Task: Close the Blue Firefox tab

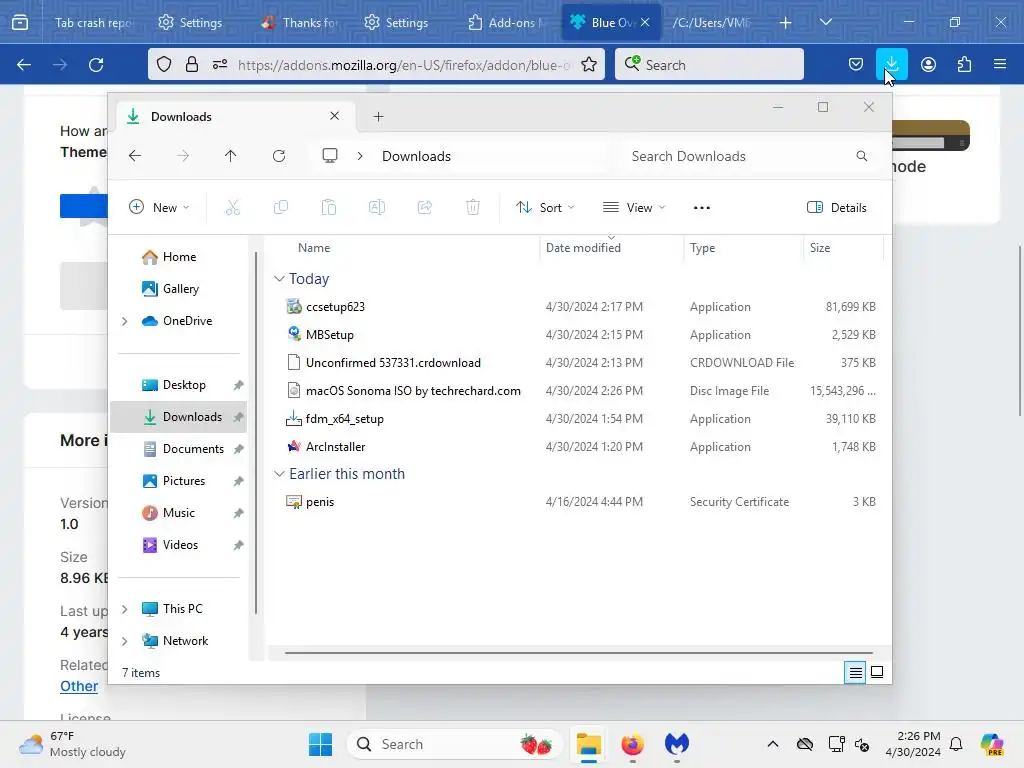Action: (x=645, y=22)
